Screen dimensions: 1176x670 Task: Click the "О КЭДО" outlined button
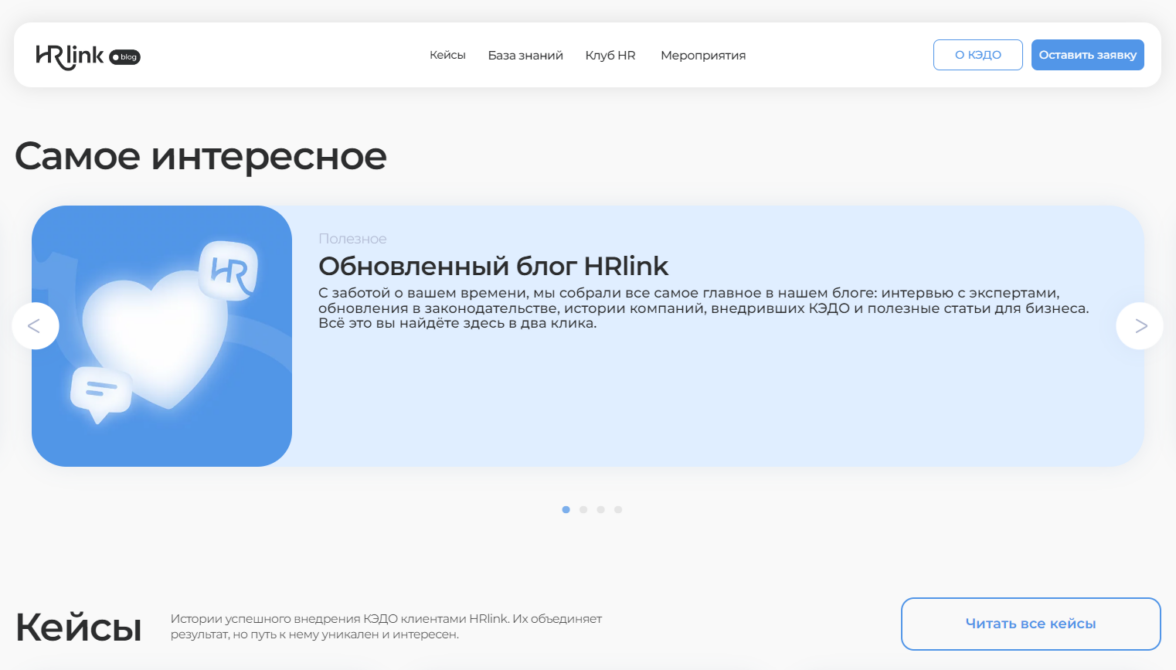pos(977,55)
